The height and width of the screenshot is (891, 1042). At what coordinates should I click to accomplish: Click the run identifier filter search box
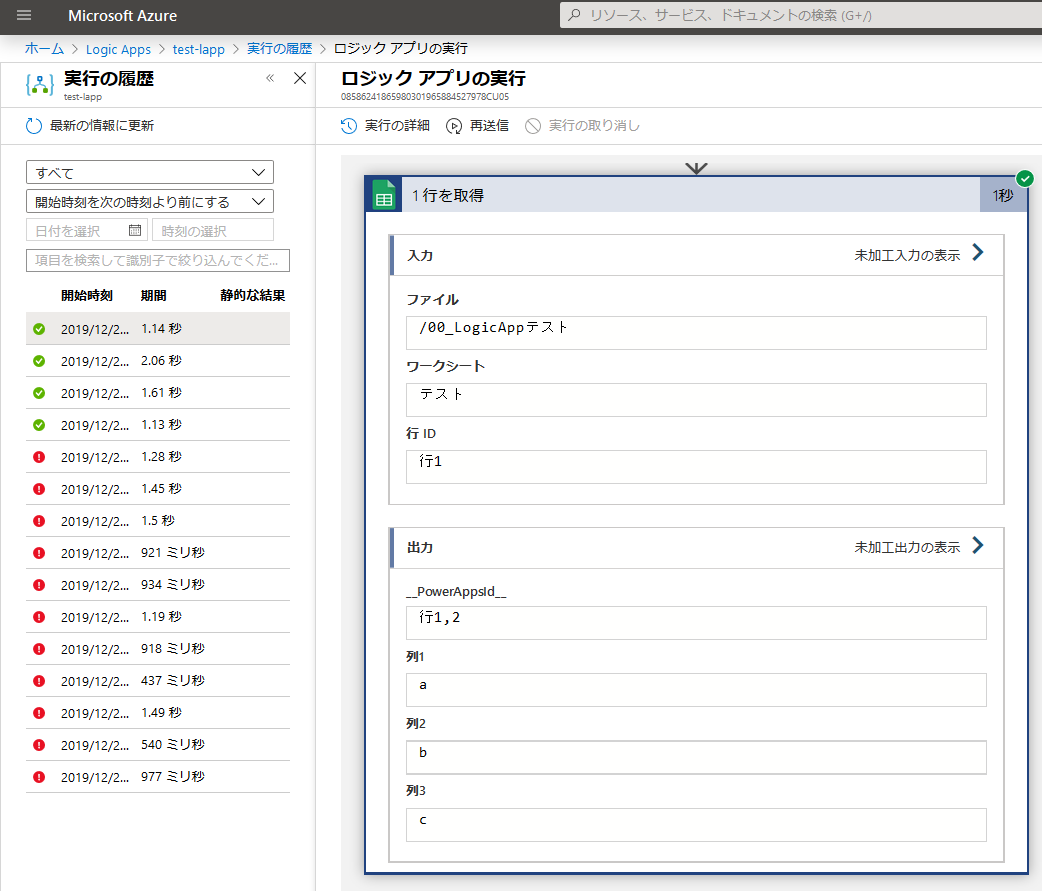pyautogui.click(x=157, y=260)
